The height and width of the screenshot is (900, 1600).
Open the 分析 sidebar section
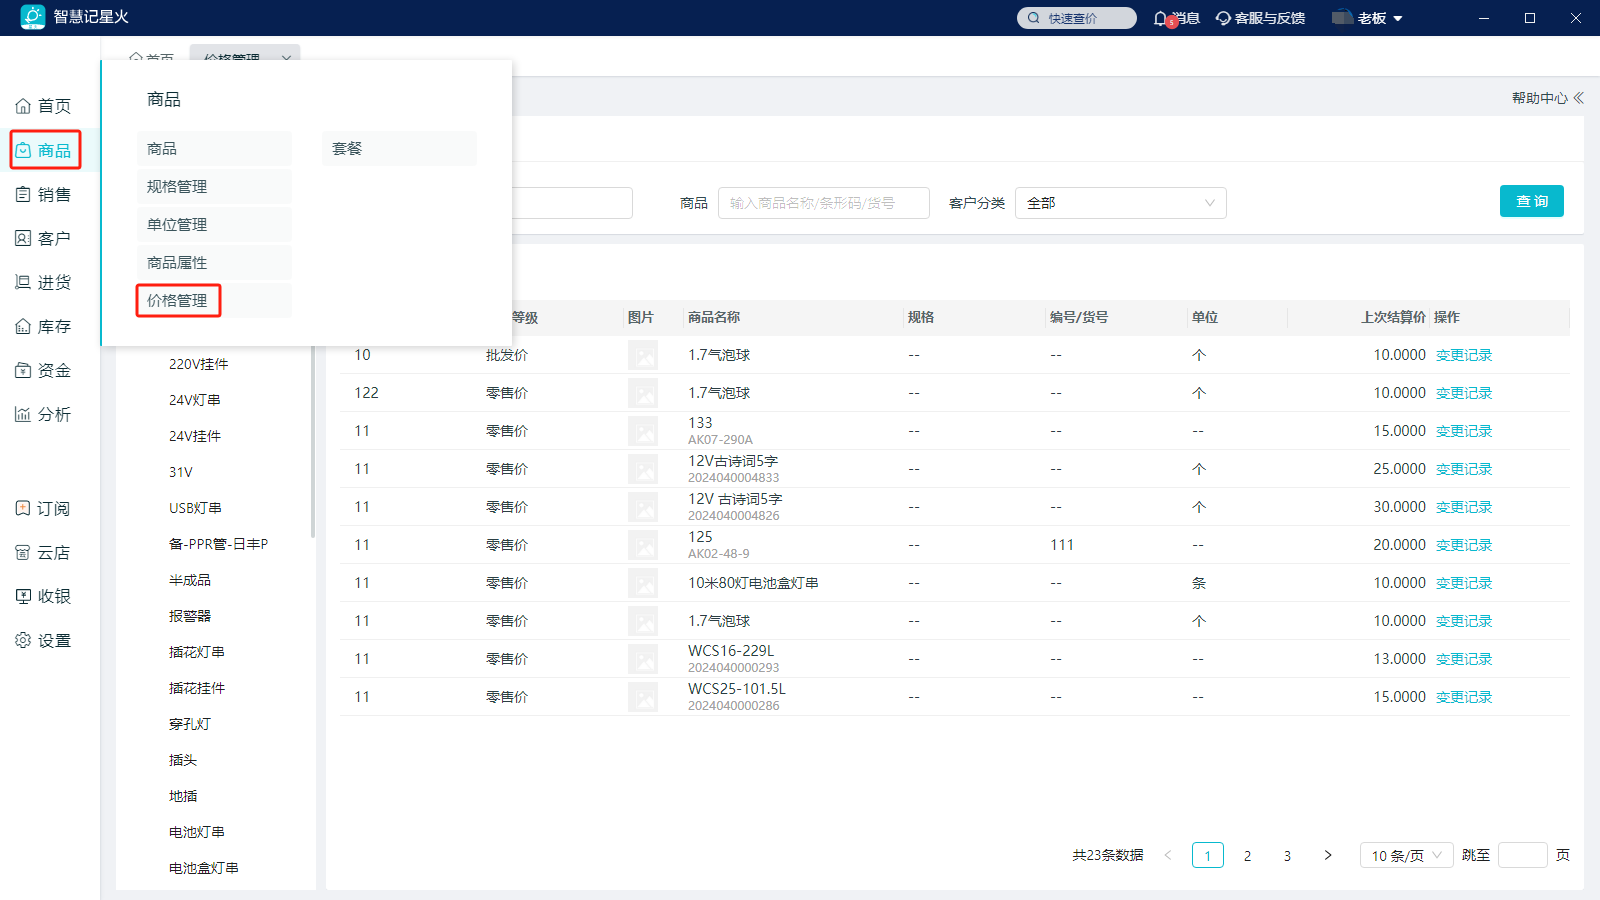pyautogui.click(x=43, y=414)
